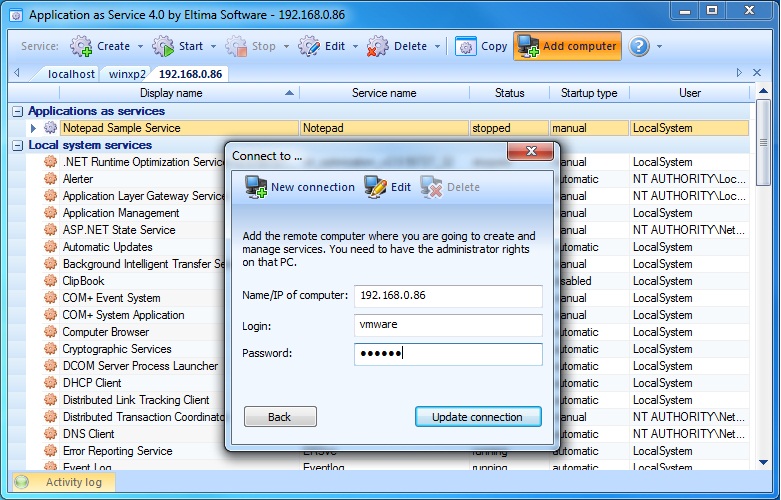Collapse the Applications as services group
The width and height of the screenshot is (781, 500).
pyautogui.click(x=18, y=111)
